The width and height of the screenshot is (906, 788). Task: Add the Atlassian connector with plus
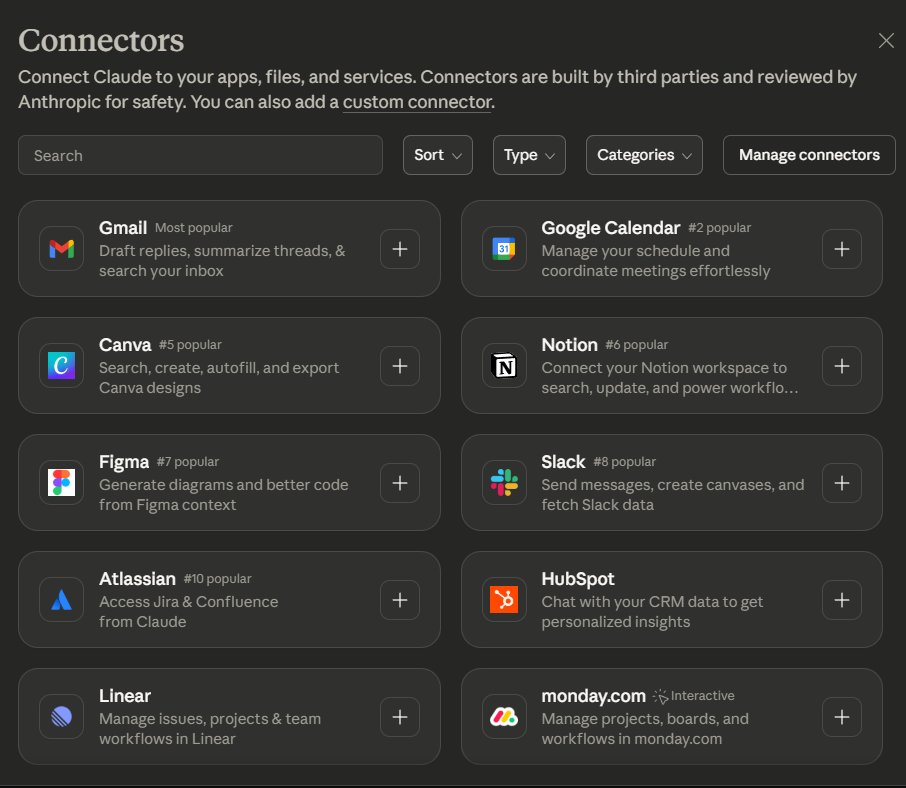400,600
